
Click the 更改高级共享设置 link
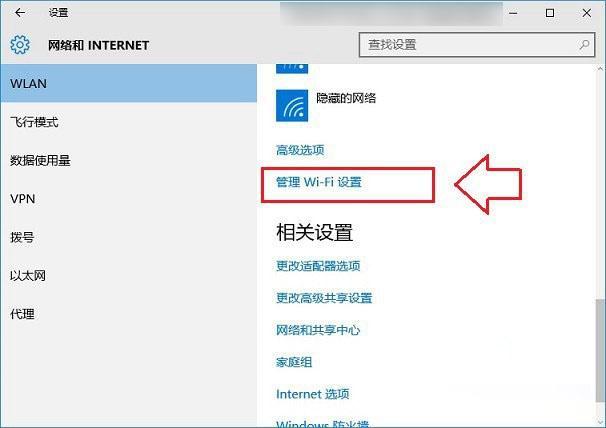tap(324, 298)
